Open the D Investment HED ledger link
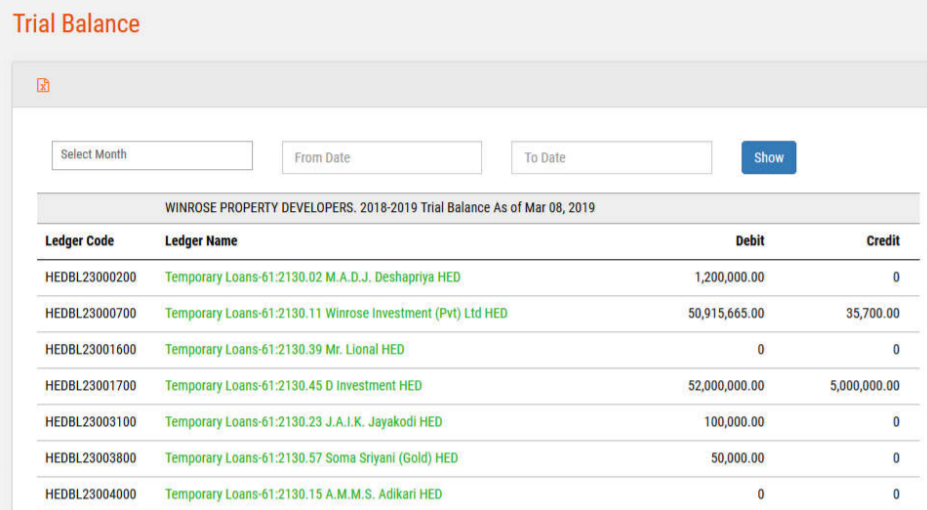This screenshot has height=510, width=927. (x=293, y=385)
